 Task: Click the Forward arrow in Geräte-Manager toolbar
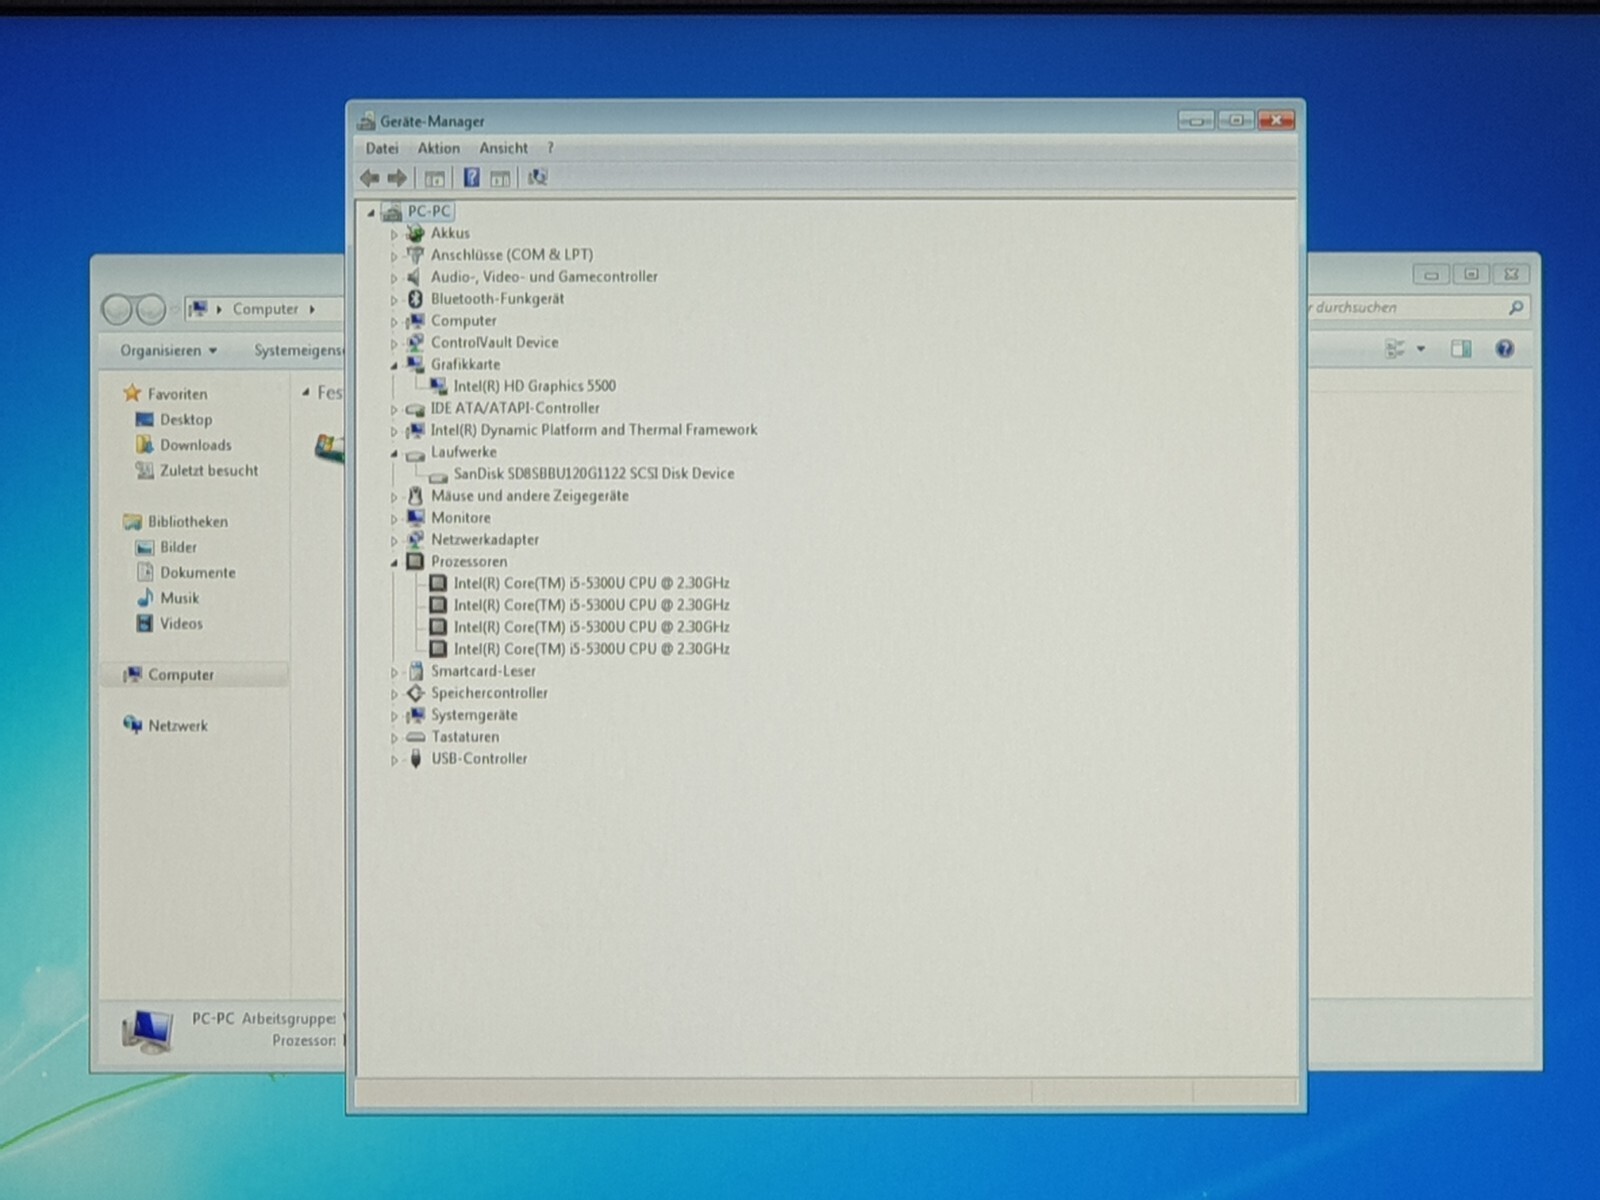(x=397, y=178)
